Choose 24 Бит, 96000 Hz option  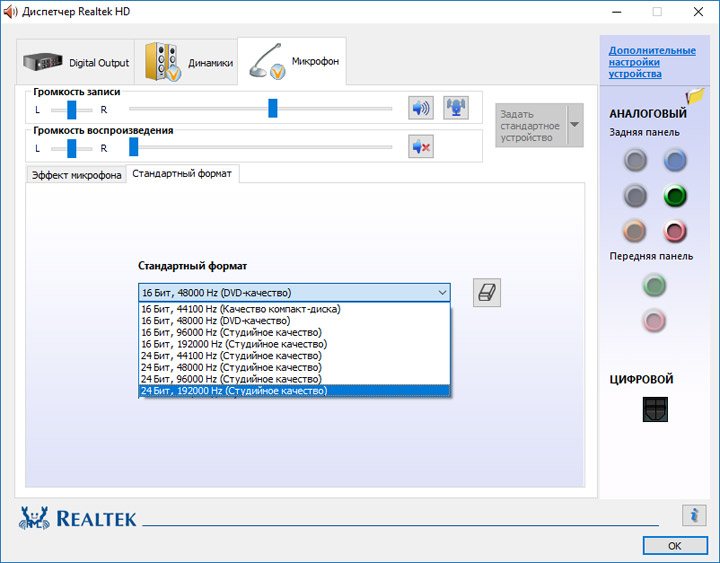pos(294,379)
